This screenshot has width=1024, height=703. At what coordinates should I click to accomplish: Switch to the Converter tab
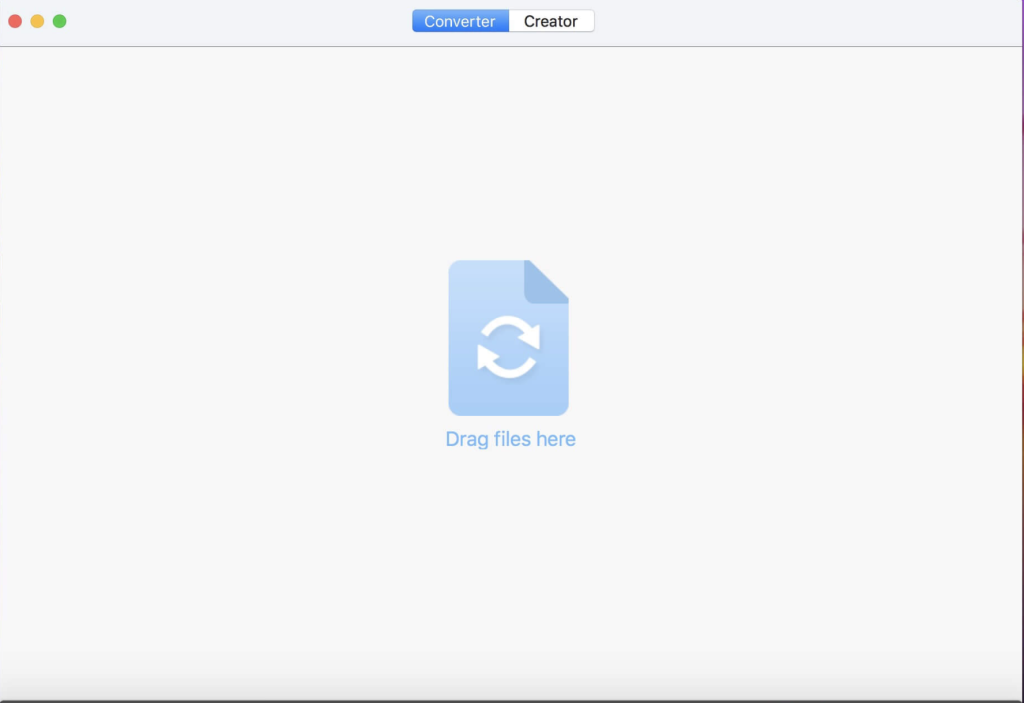460,21
